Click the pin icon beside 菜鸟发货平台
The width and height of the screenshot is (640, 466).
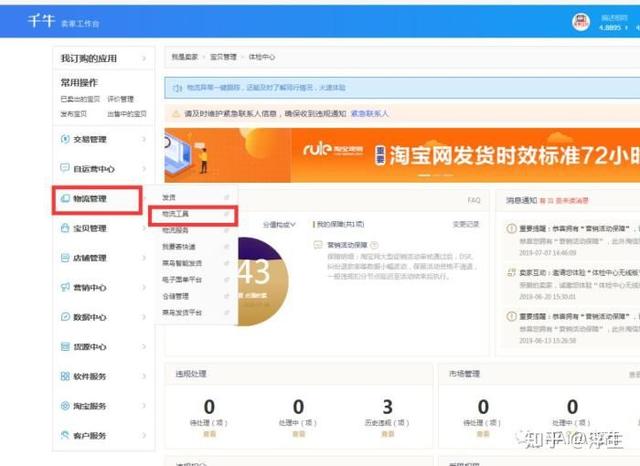point(227,313)
